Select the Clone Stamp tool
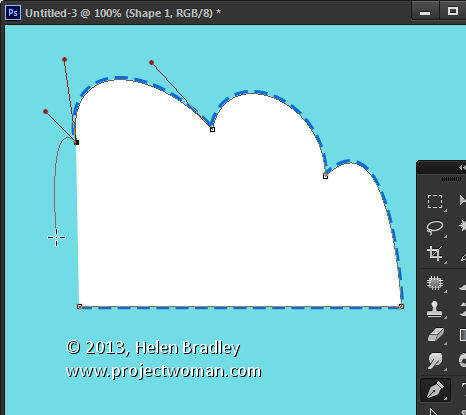Viewport: 466px width, 415px height. pos(435,309)
